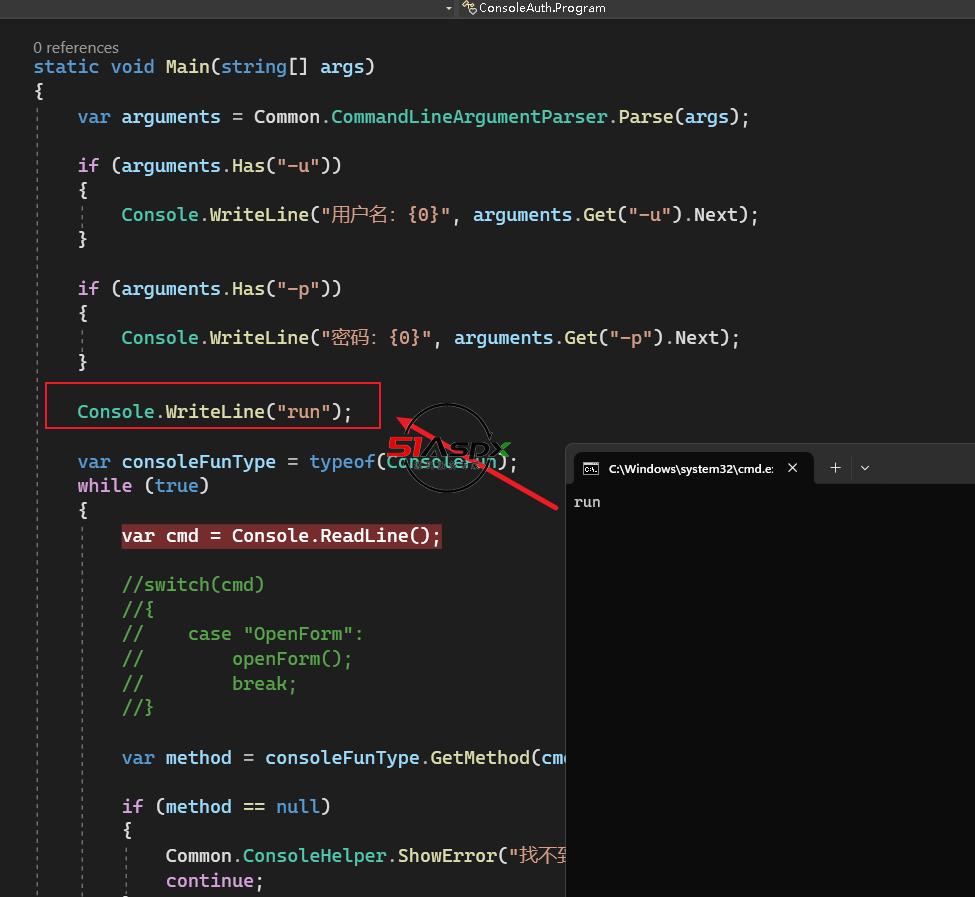
Task: Click the "0 references" CodeLens link
Action: pos(76,48)
